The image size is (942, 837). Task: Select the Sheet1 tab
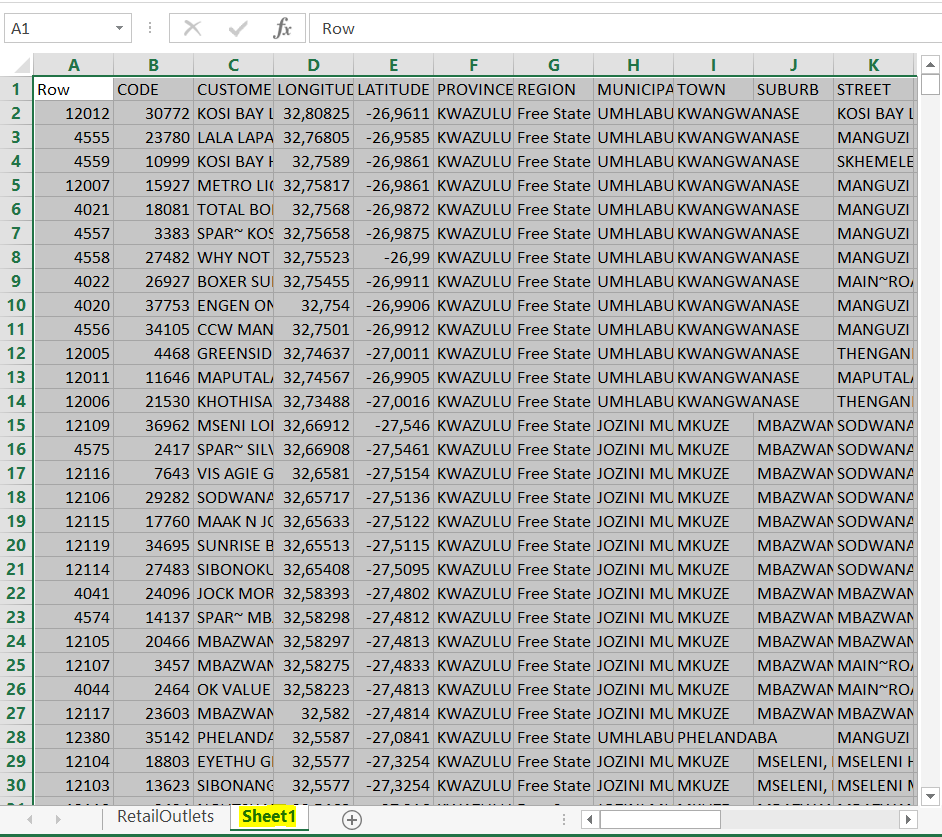tap(268, 817)
